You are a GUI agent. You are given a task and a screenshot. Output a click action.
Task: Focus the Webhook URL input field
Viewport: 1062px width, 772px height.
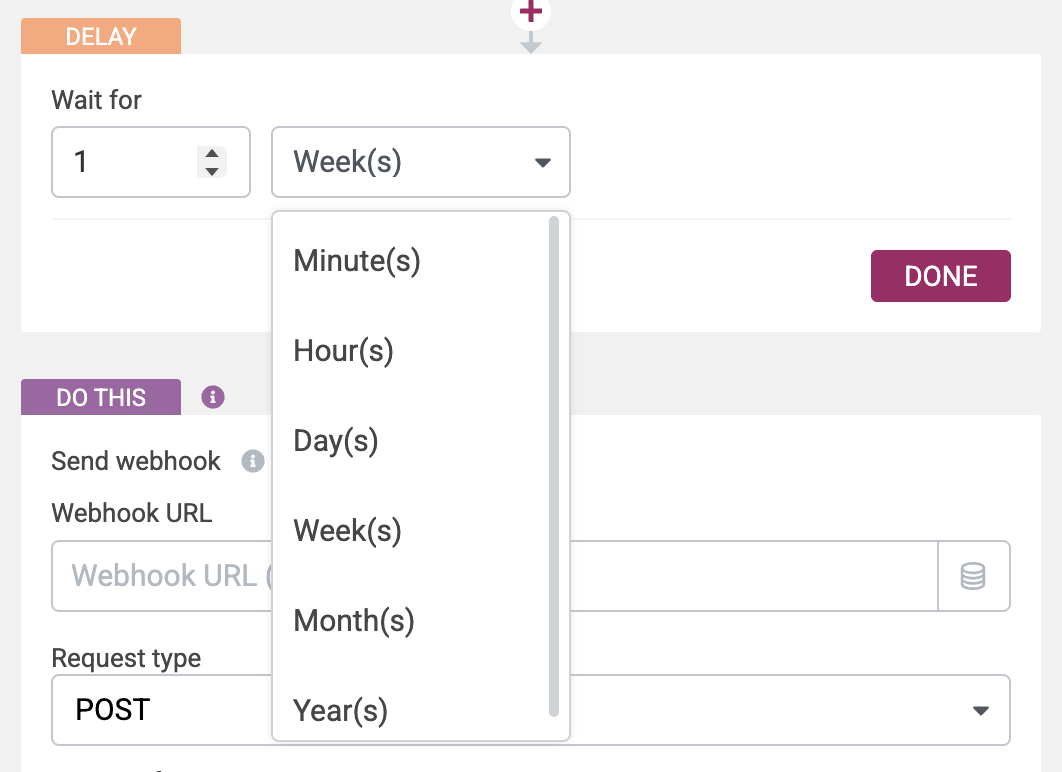160,576
